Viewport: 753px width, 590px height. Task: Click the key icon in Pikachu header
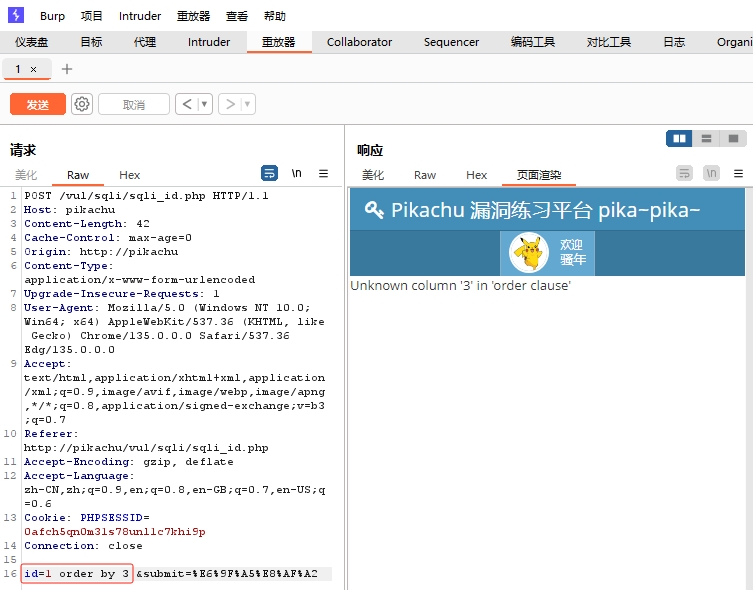coord(374,210)
